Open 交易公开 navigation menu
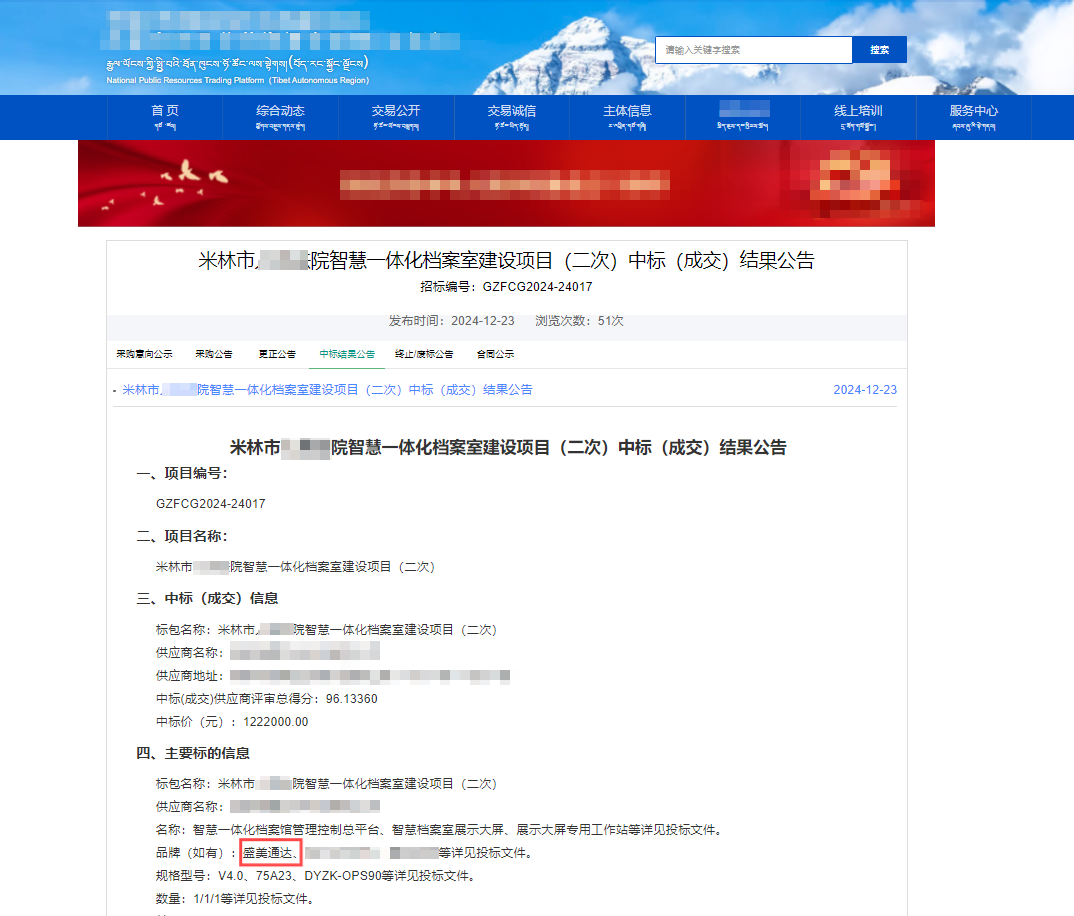Viewport: 1074px width, 916px height. point(396,116)
